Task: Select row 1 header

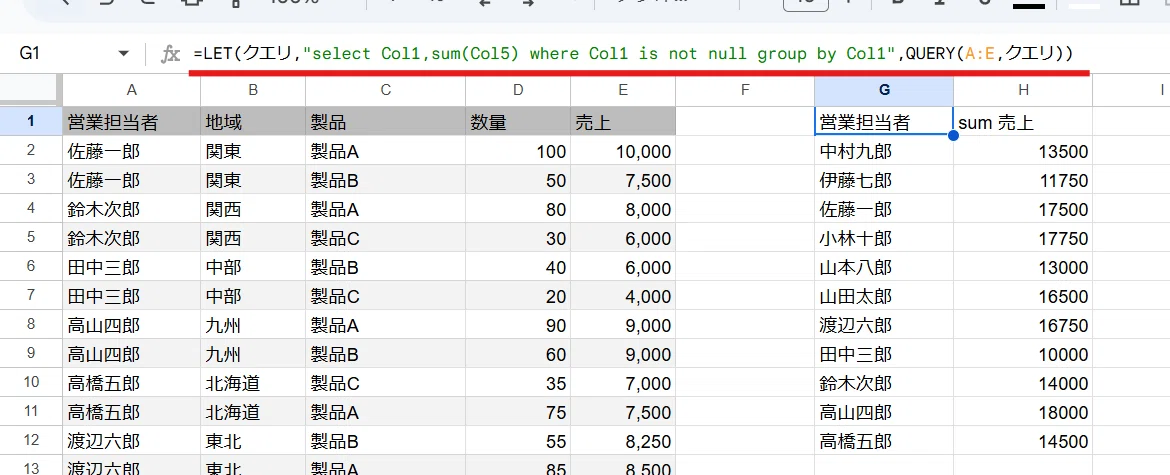Action: click(x=31, y=121)
